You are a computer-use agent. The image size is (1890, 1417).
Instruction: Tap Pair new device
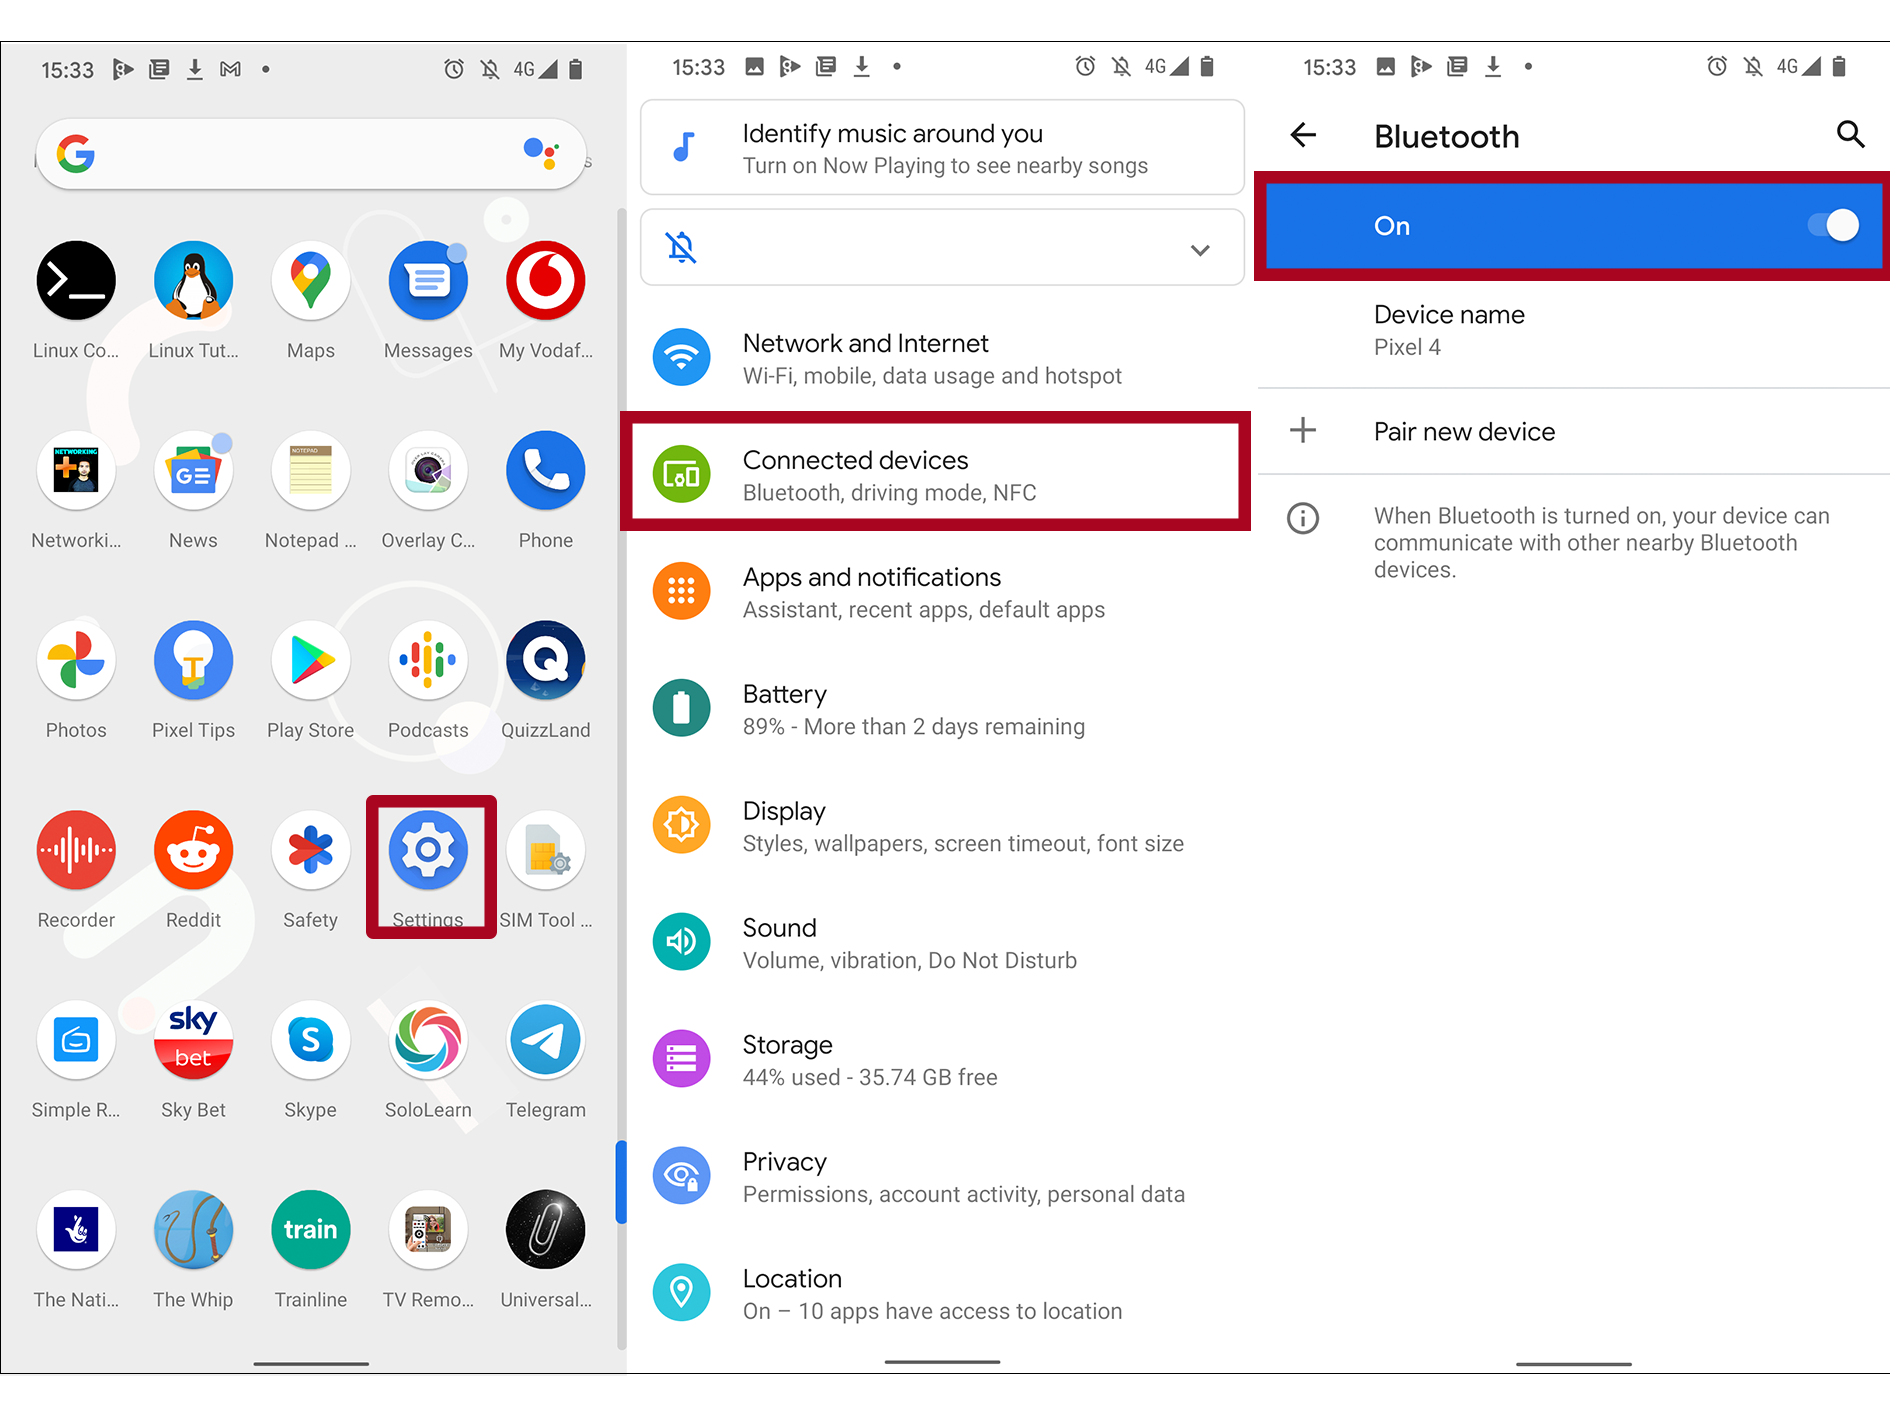[x=1464, y=431]
